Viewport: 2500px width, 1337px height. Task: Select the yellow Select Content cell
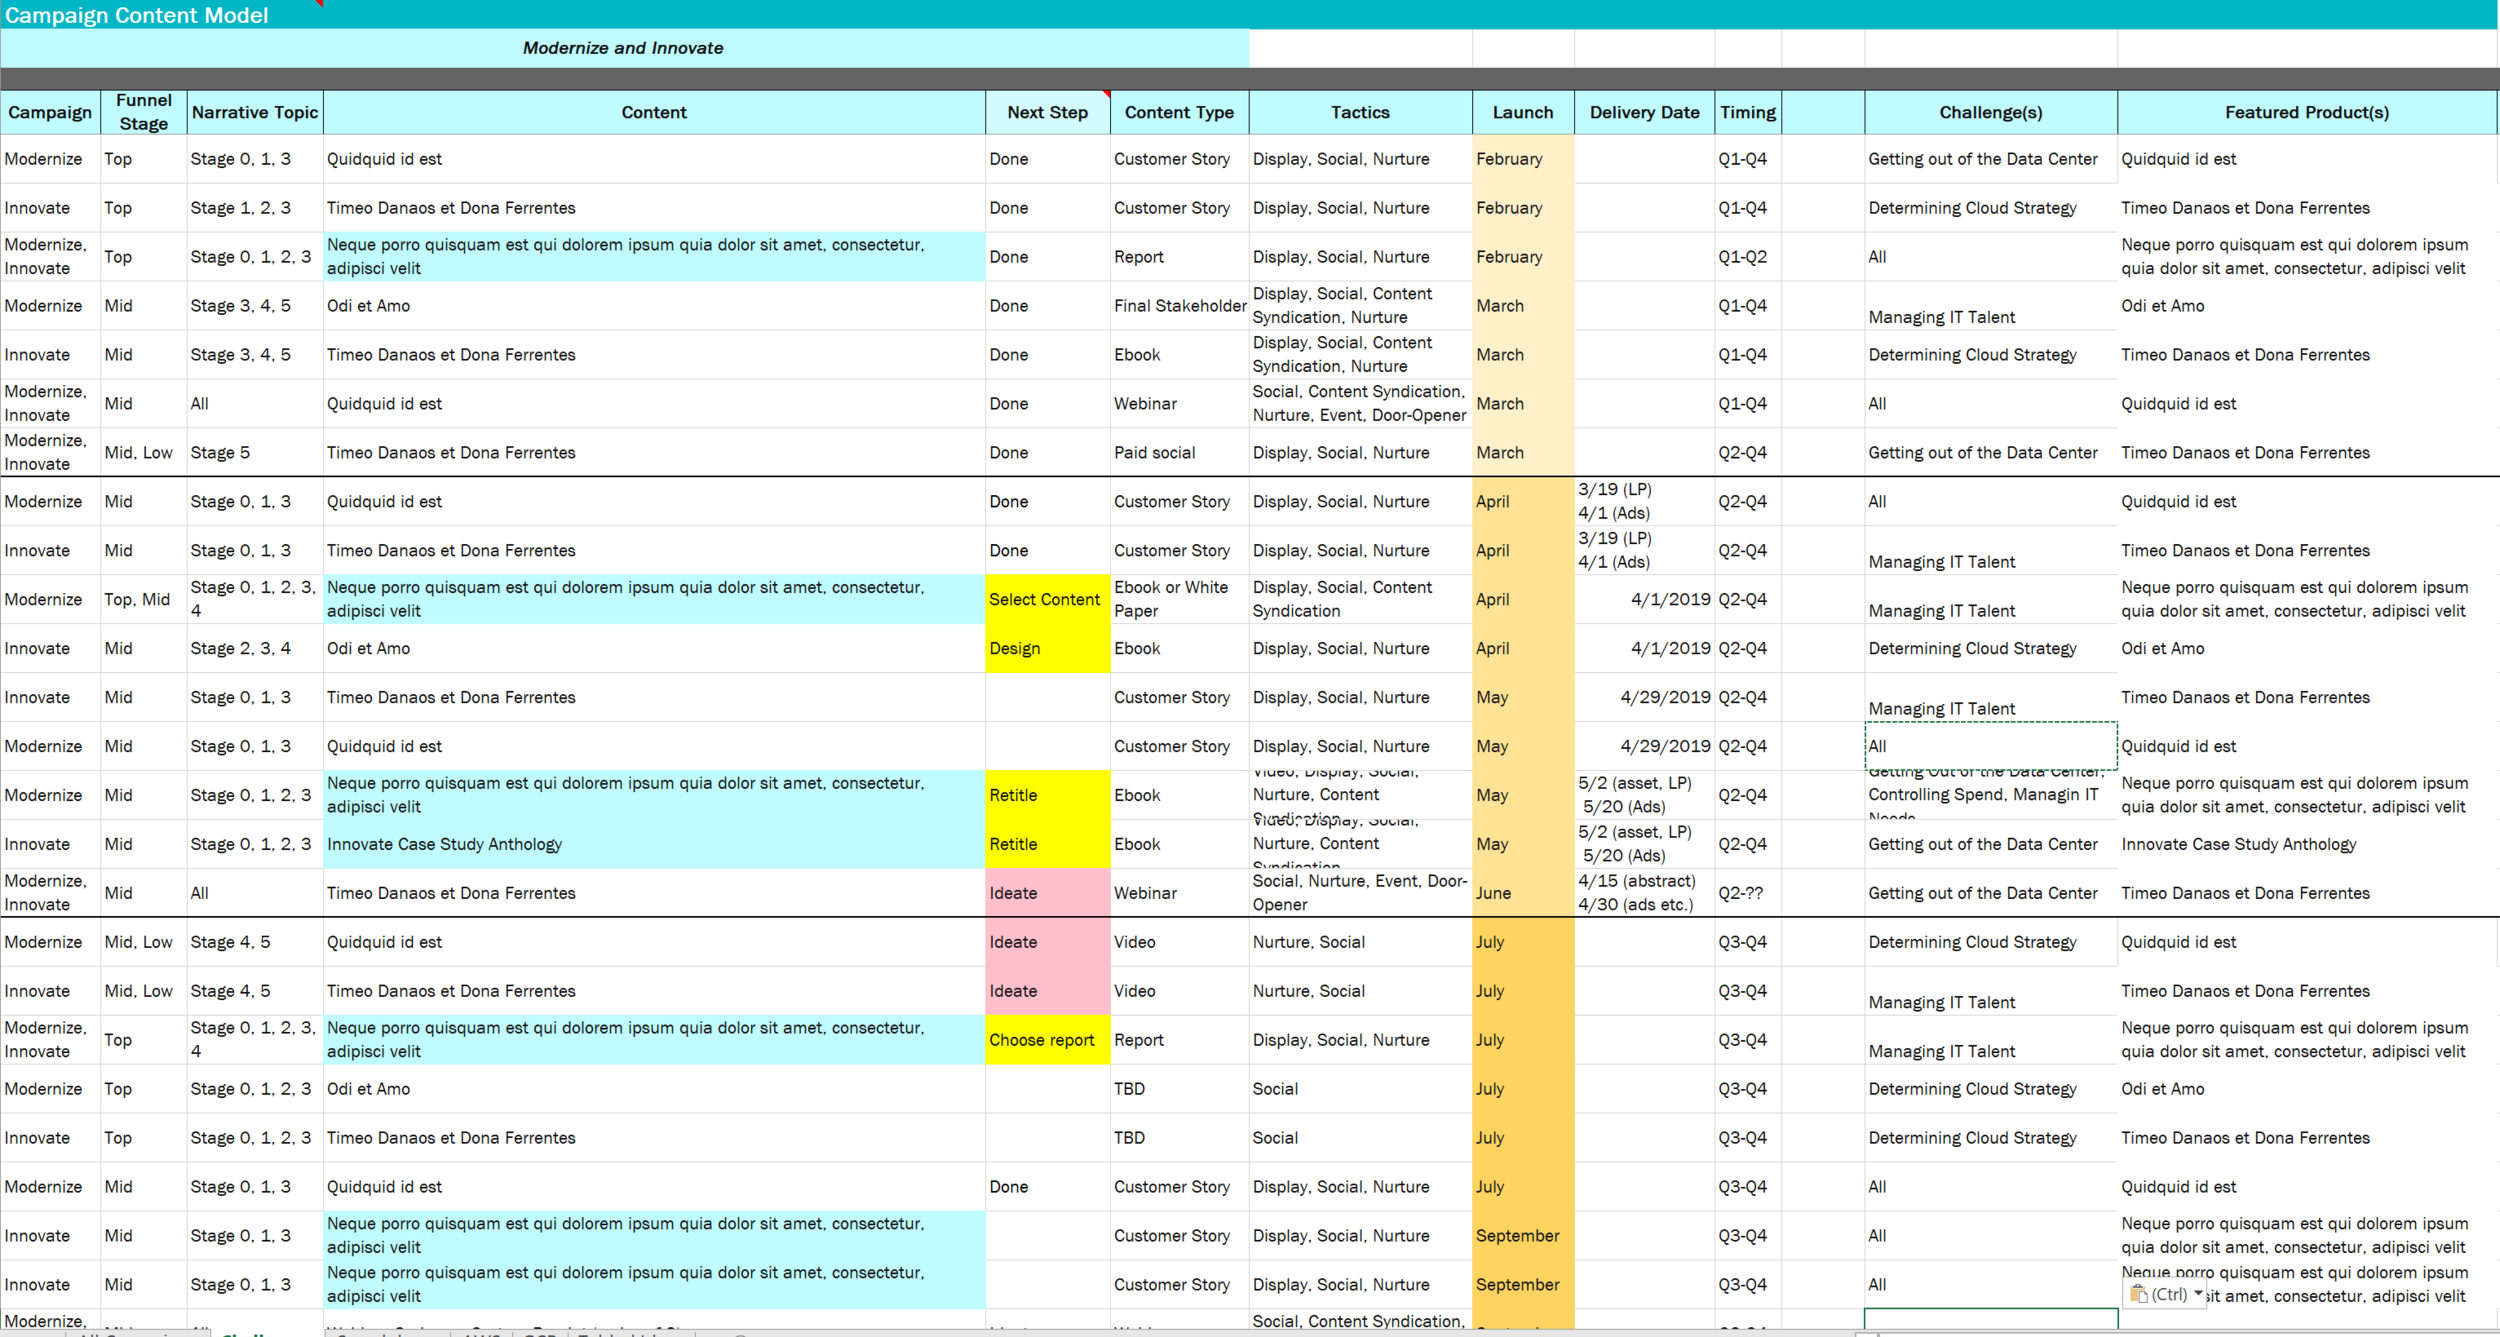point(1046,599)
